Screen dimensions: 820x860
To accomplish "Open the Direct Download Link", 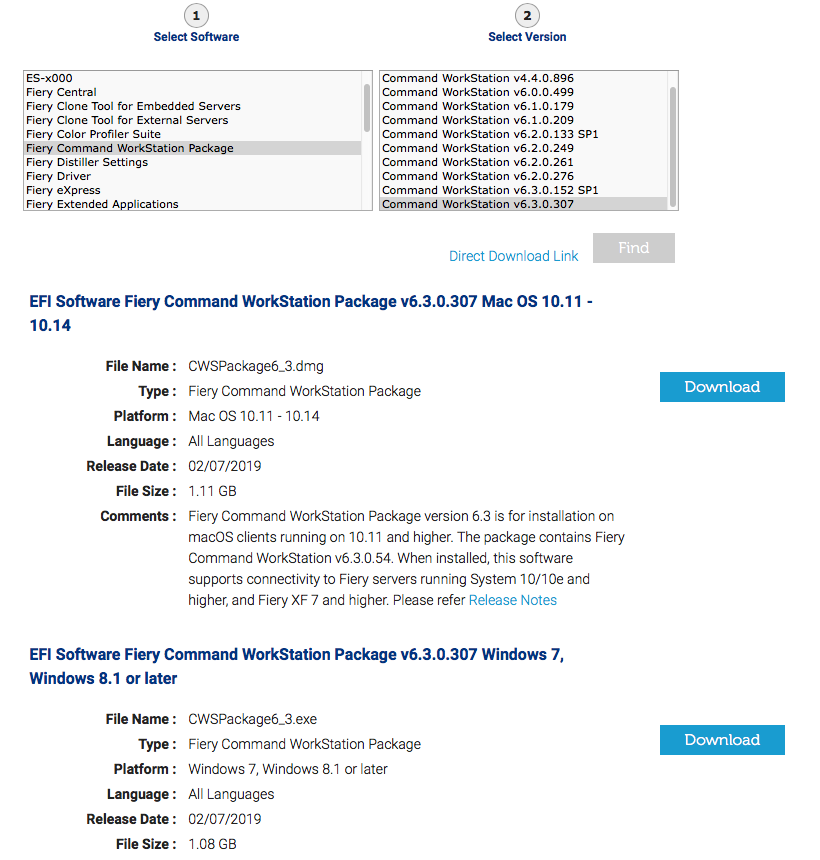I will coord(513,256).
